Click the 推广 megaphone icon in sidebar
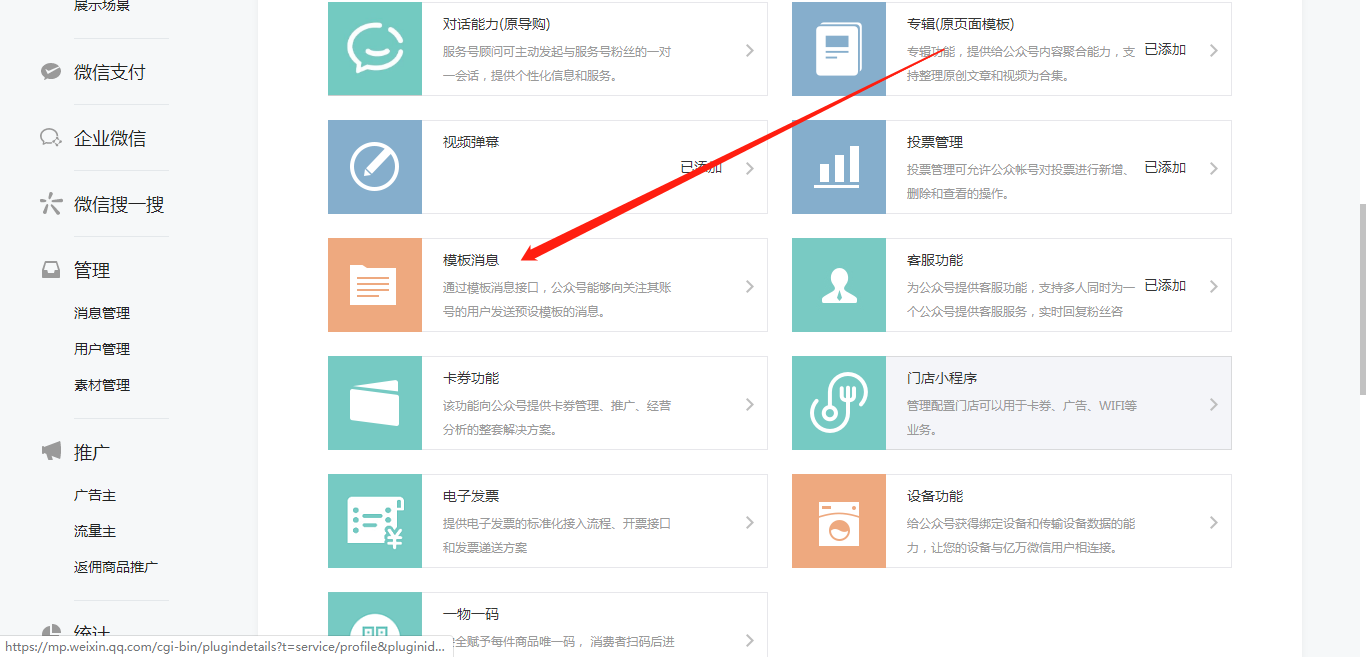 pyautogui.click(x=50, y=452)
